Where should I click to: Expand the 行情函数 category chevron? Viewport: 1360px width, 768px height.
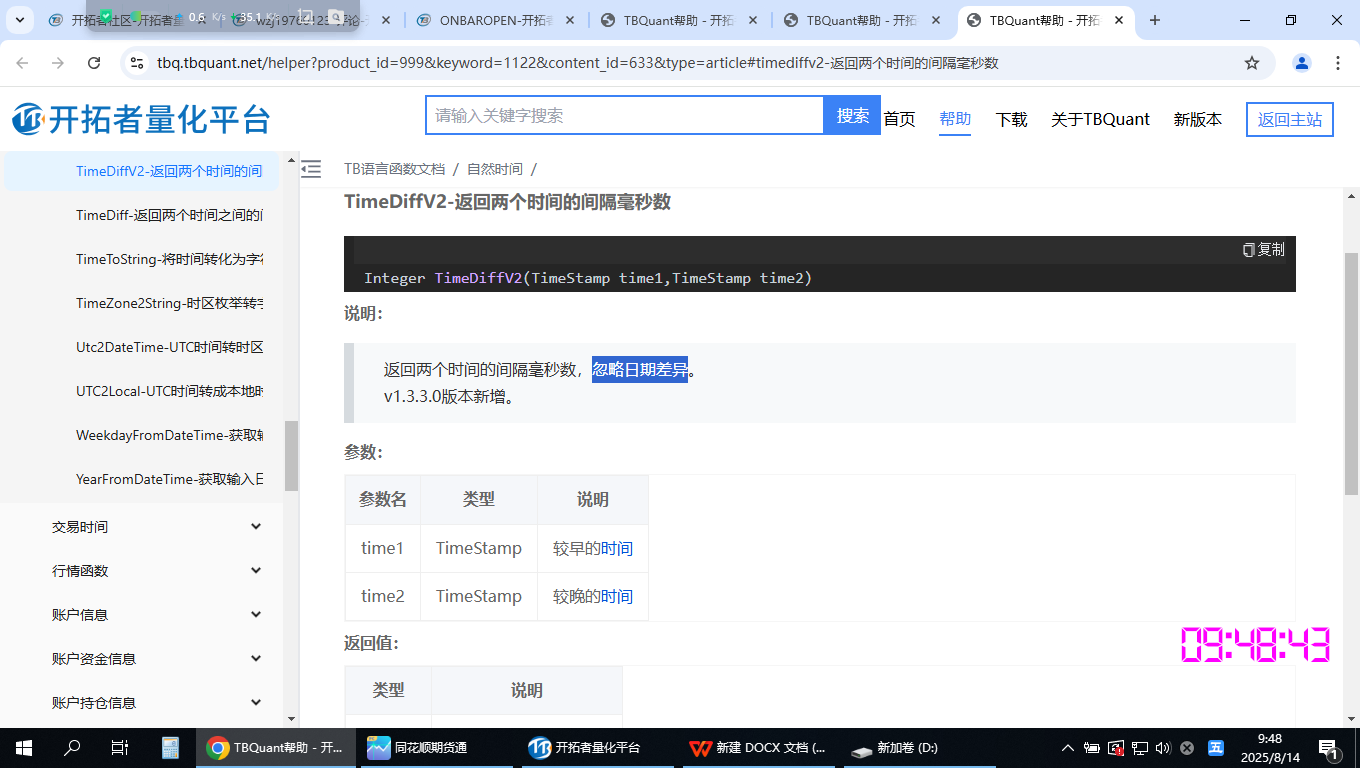(x=256, y=571)
